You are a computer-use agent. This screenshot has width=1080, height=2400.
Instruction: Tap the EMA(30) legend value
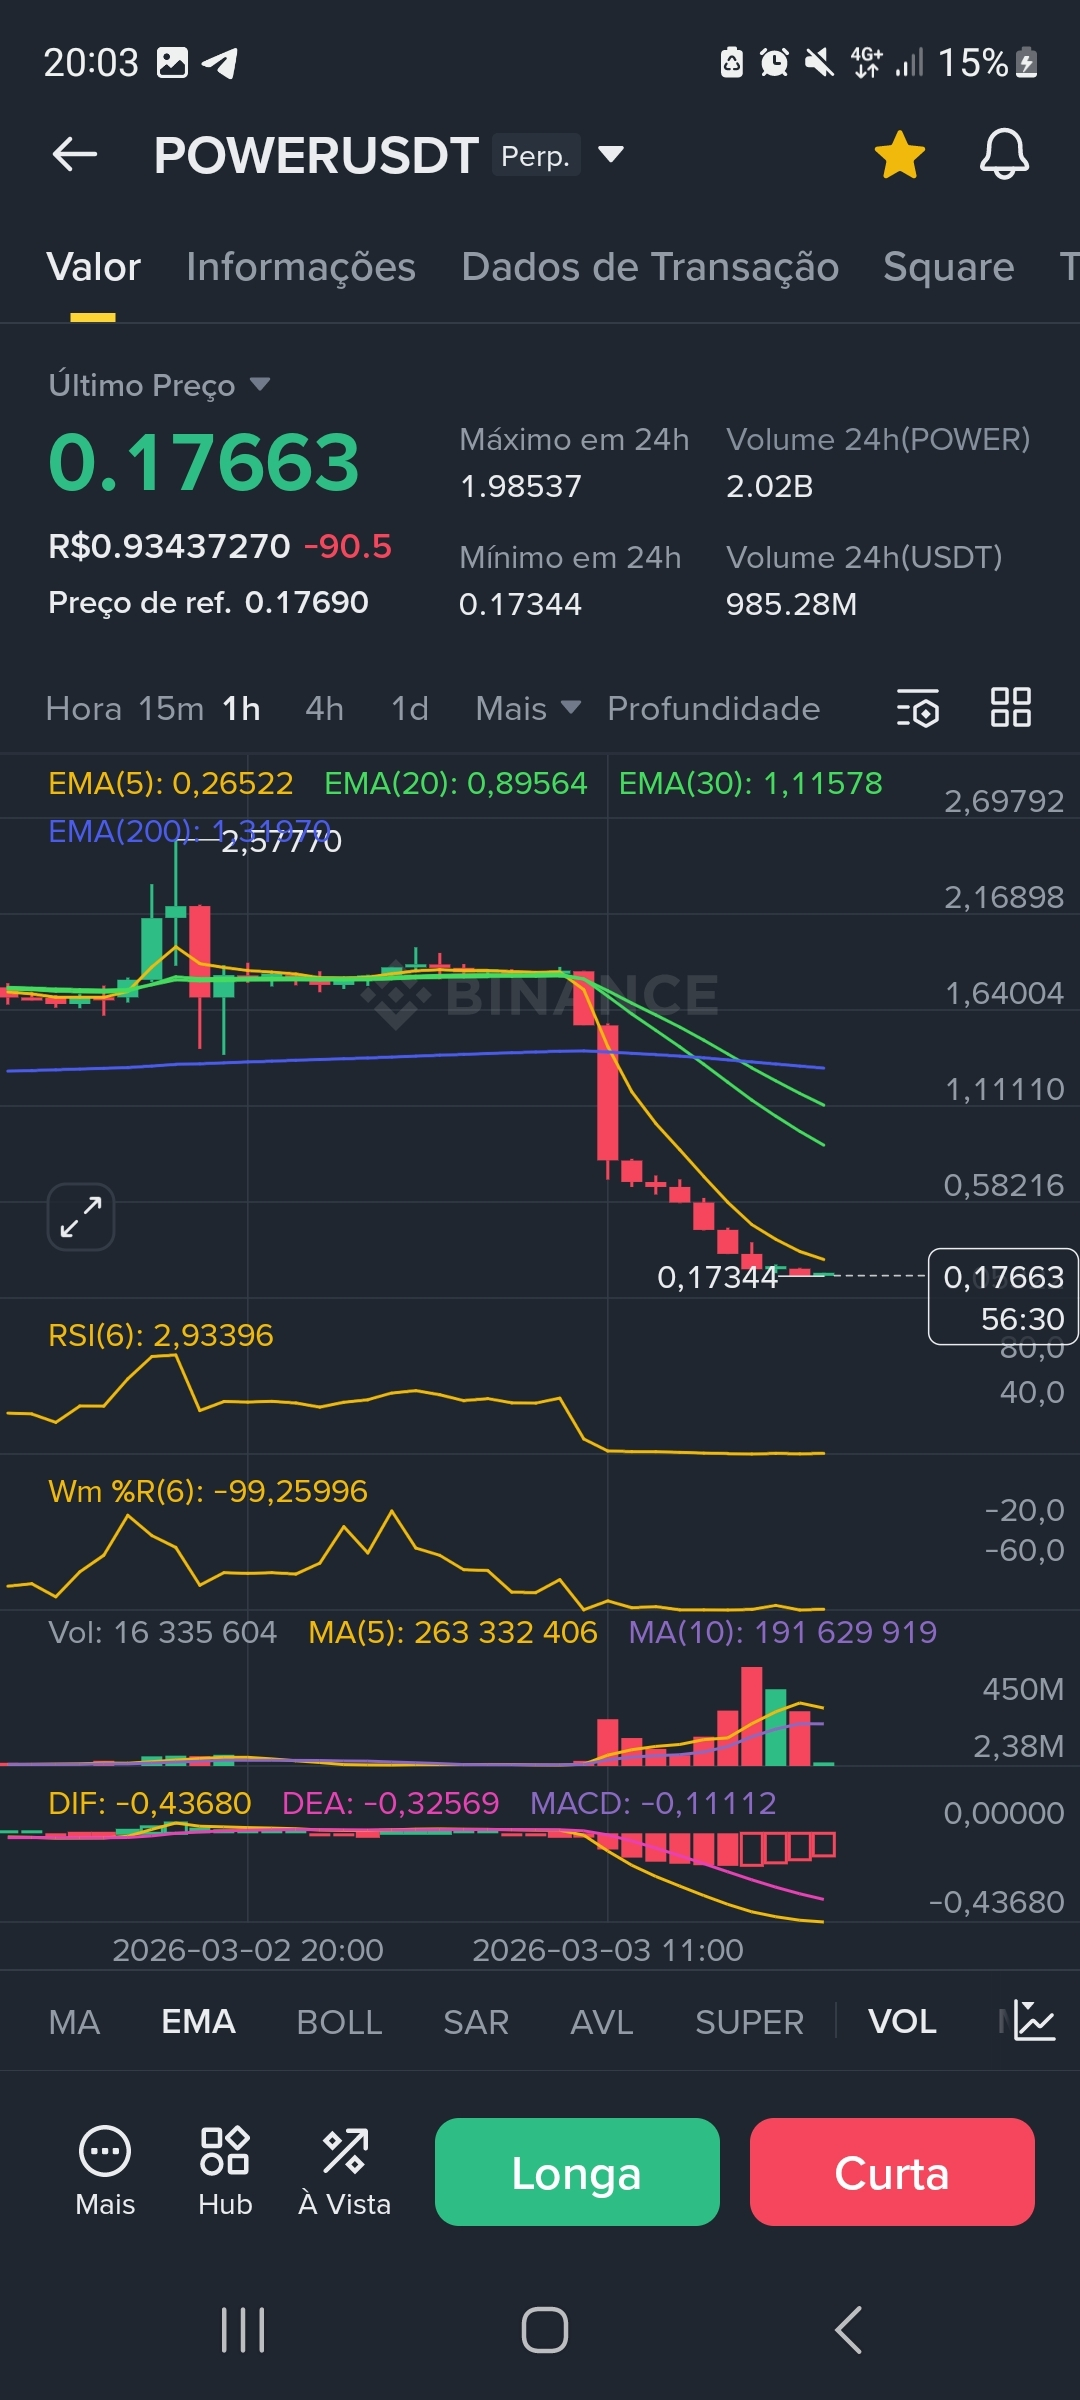point(751,783)
